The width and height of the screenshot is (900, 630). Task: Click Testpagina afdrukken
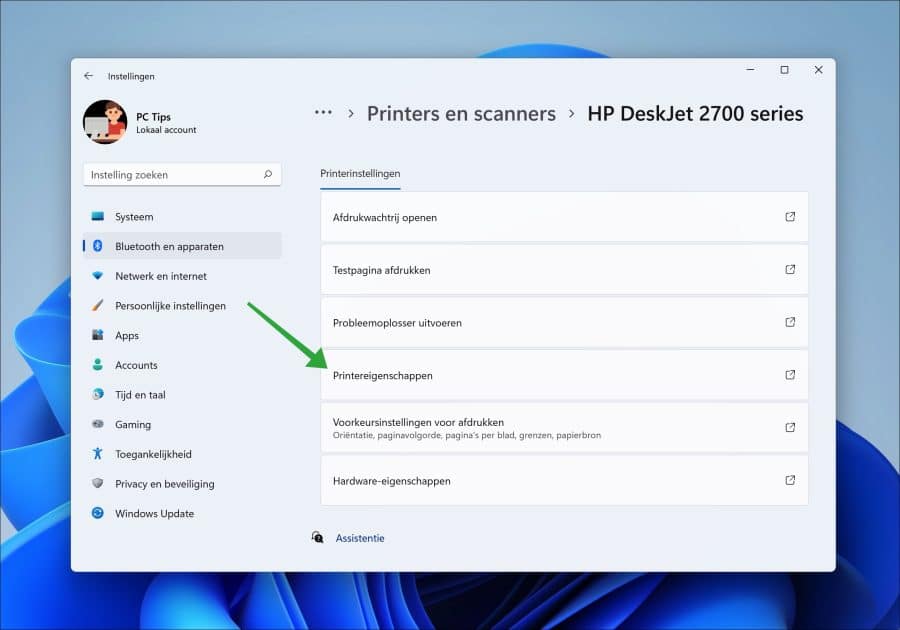(564, 270)
